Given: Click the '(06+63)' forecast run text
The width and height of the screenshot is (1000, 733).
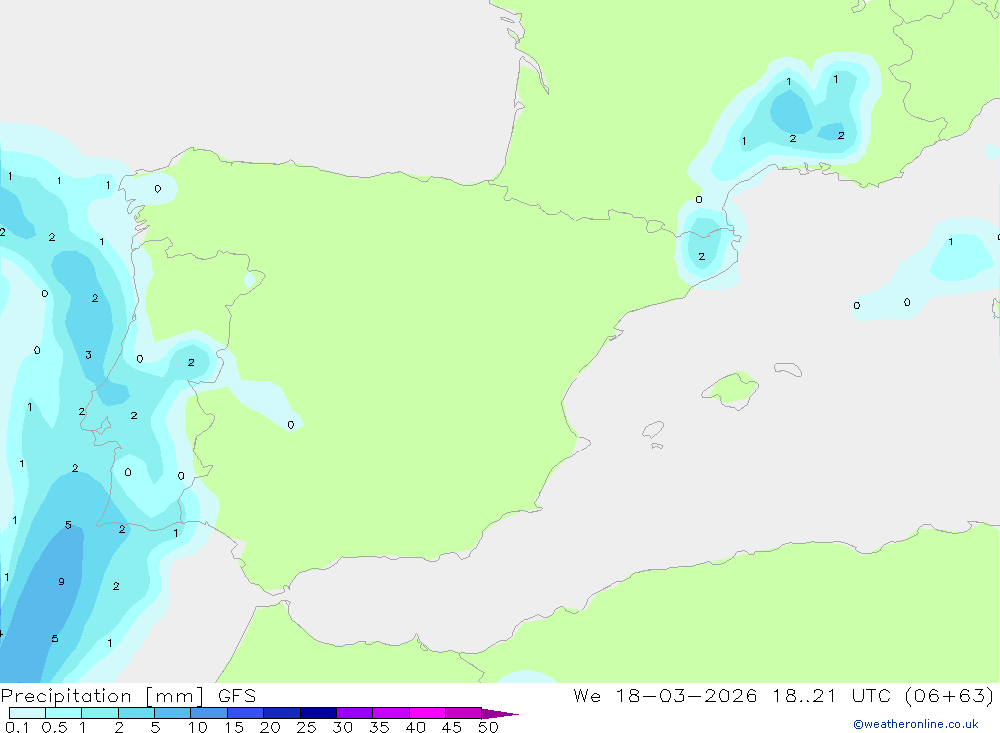Looking at the screenshot, I should point(950,695).
